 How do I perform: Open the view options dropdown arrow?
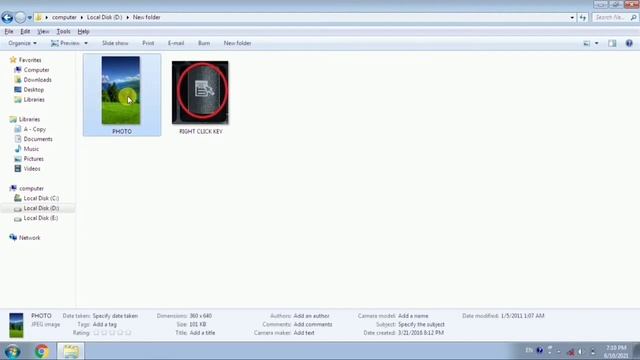(596, 43)
